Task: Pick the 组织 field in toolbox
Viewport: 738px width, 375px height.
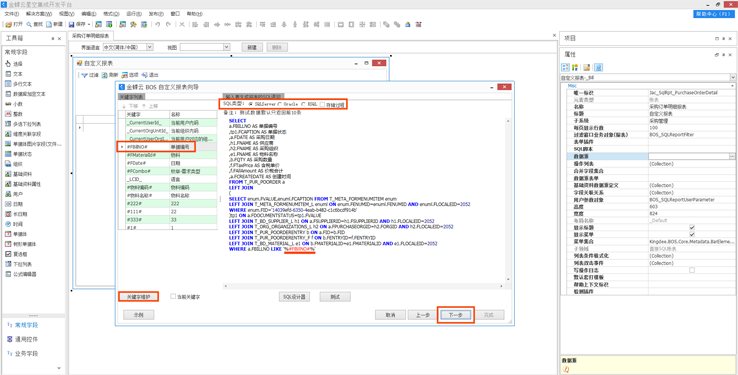Action: click(x=14, y=164)
